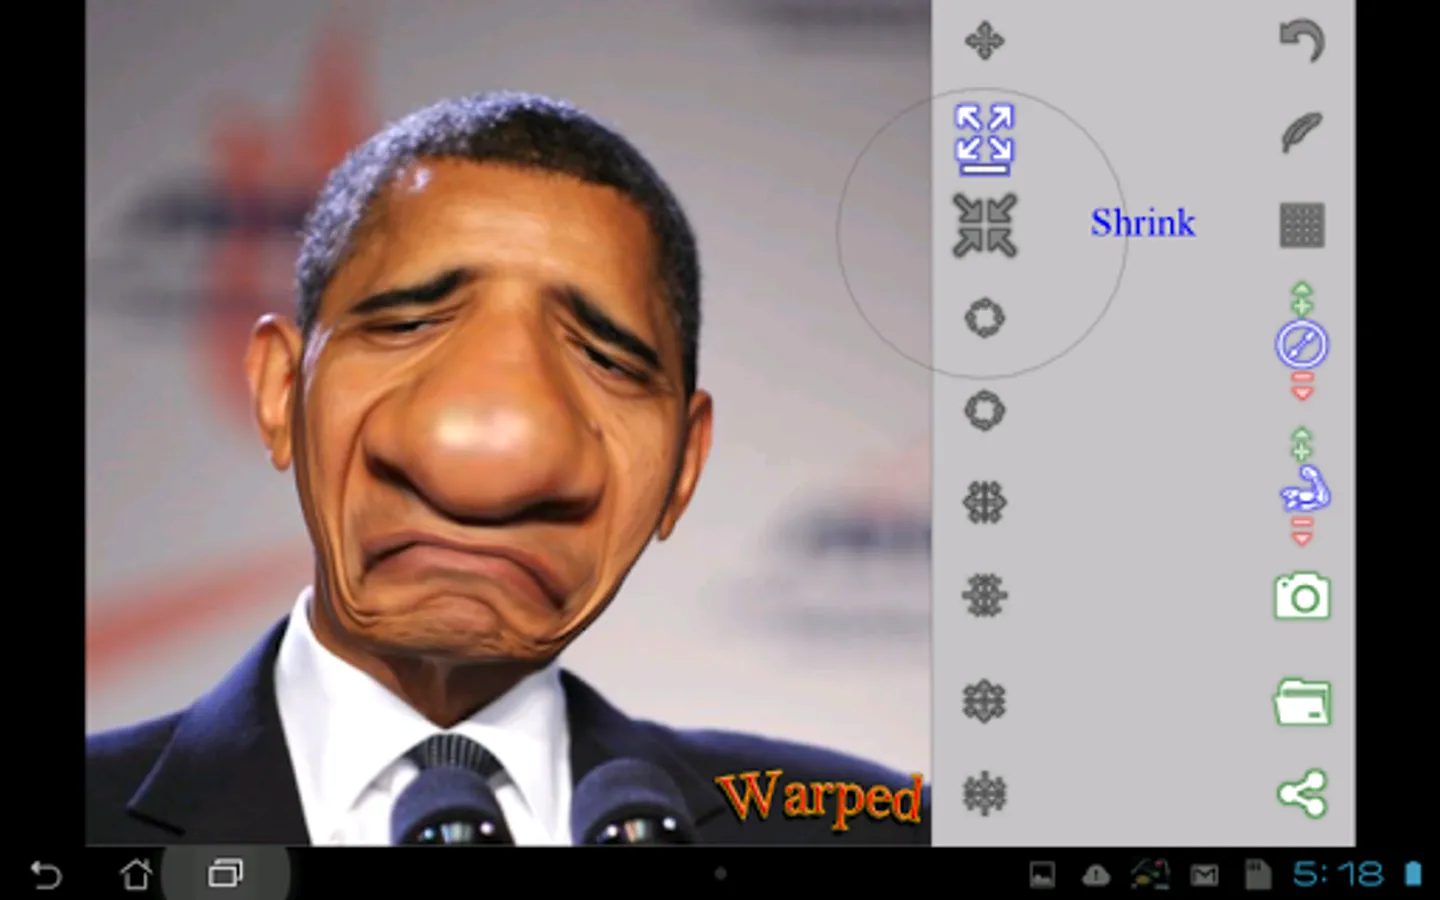Click the blue brush size circle icon
The width and height of the screenshot is (1440, 900).
(1302, 346)
